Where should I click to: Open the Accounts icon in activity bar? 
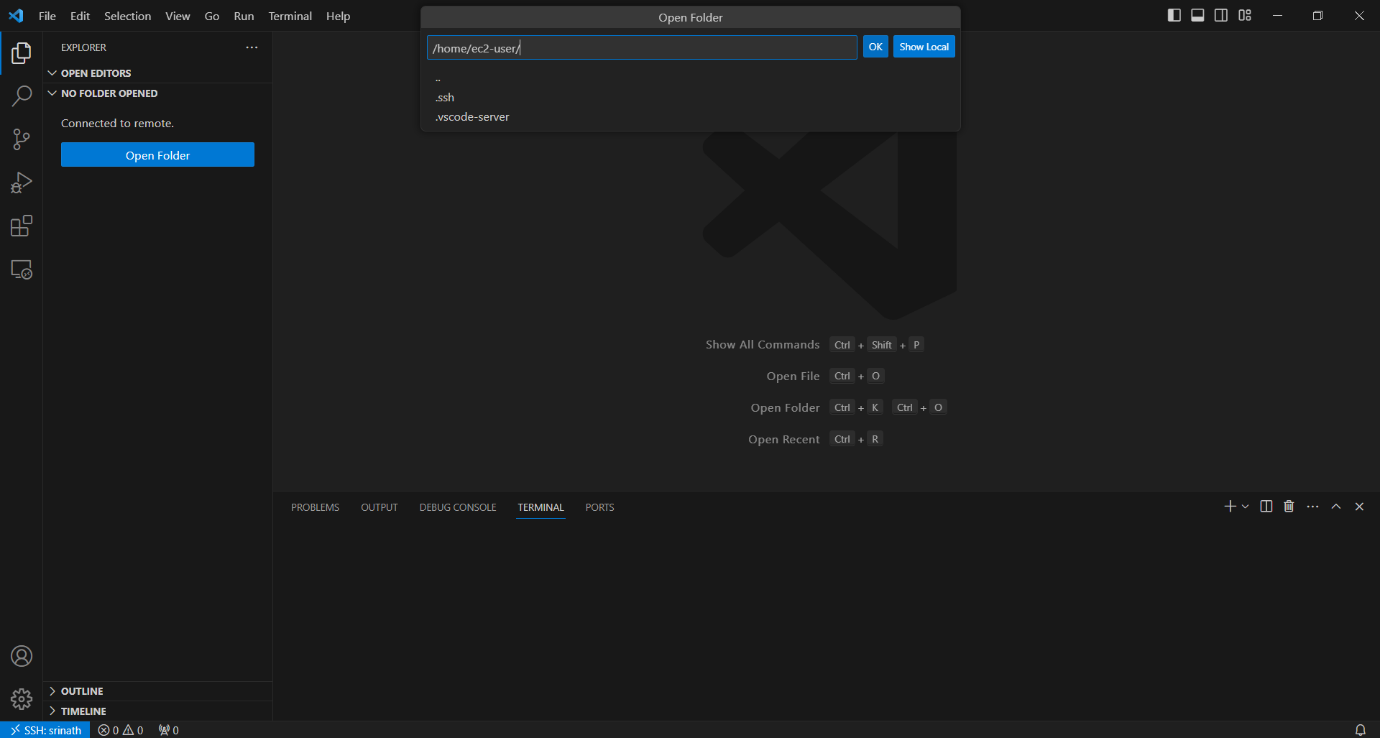point(21,656)
